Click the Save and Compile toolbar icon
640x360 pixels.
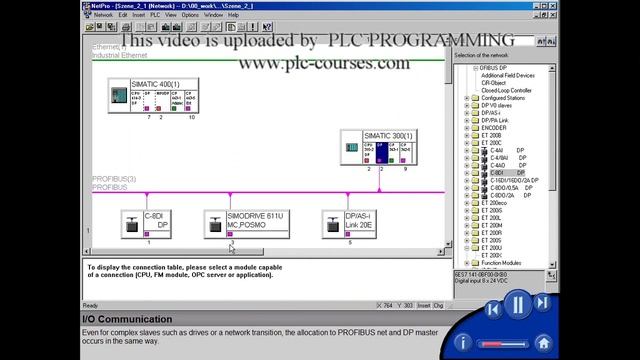(111, 27)
